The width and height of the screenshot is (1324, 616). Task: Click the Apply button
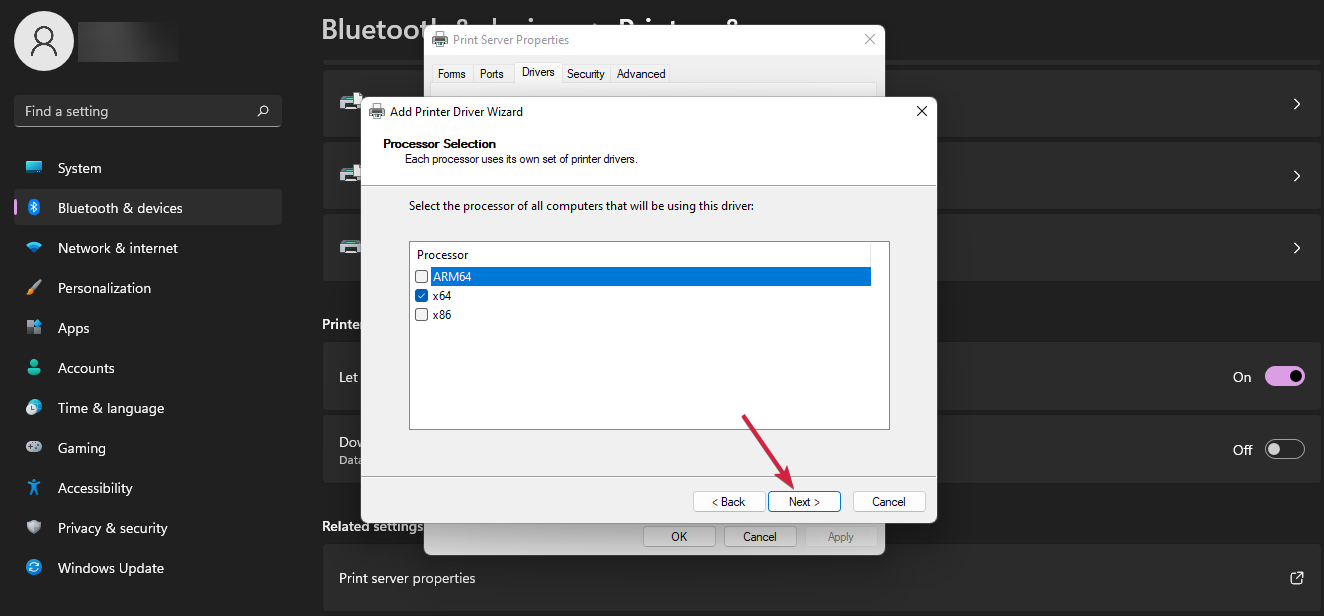(841, 536)
